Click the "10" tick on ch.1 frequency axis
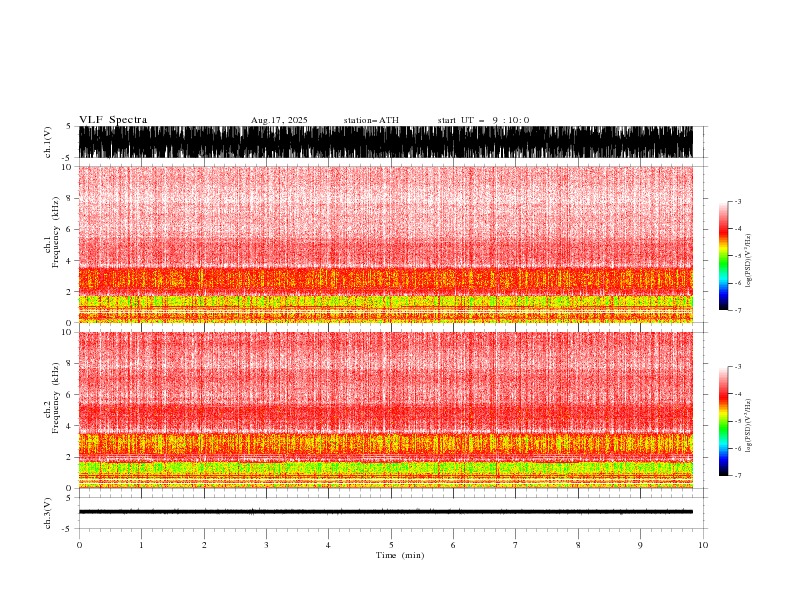792x612 pixels. click(67, 167)
